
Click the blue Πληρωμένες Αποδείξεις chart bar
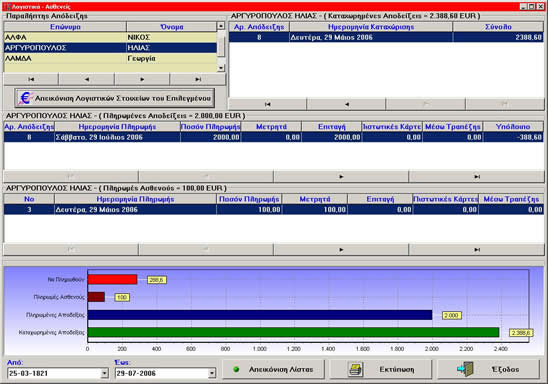(x=260, y=315)
